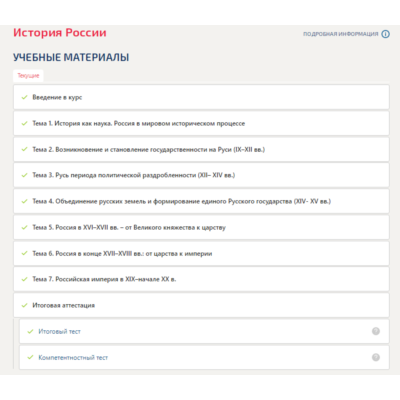Click the История России course title
This screenshot has width=400, height=400.
pos(60,33)
